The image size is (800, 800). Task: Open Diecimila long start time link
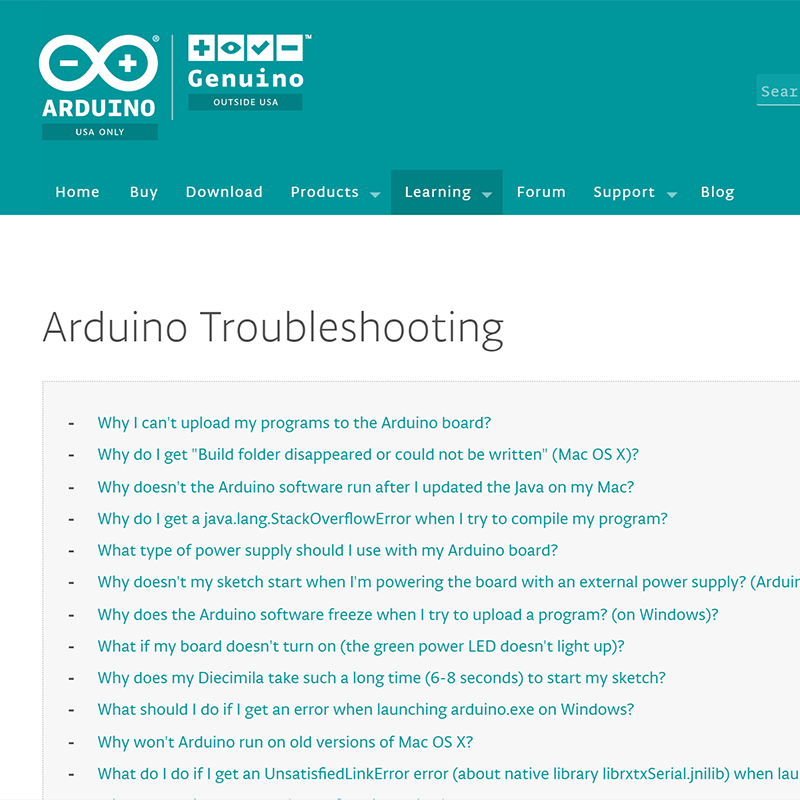pyautogui.click(x=382, y=678)
